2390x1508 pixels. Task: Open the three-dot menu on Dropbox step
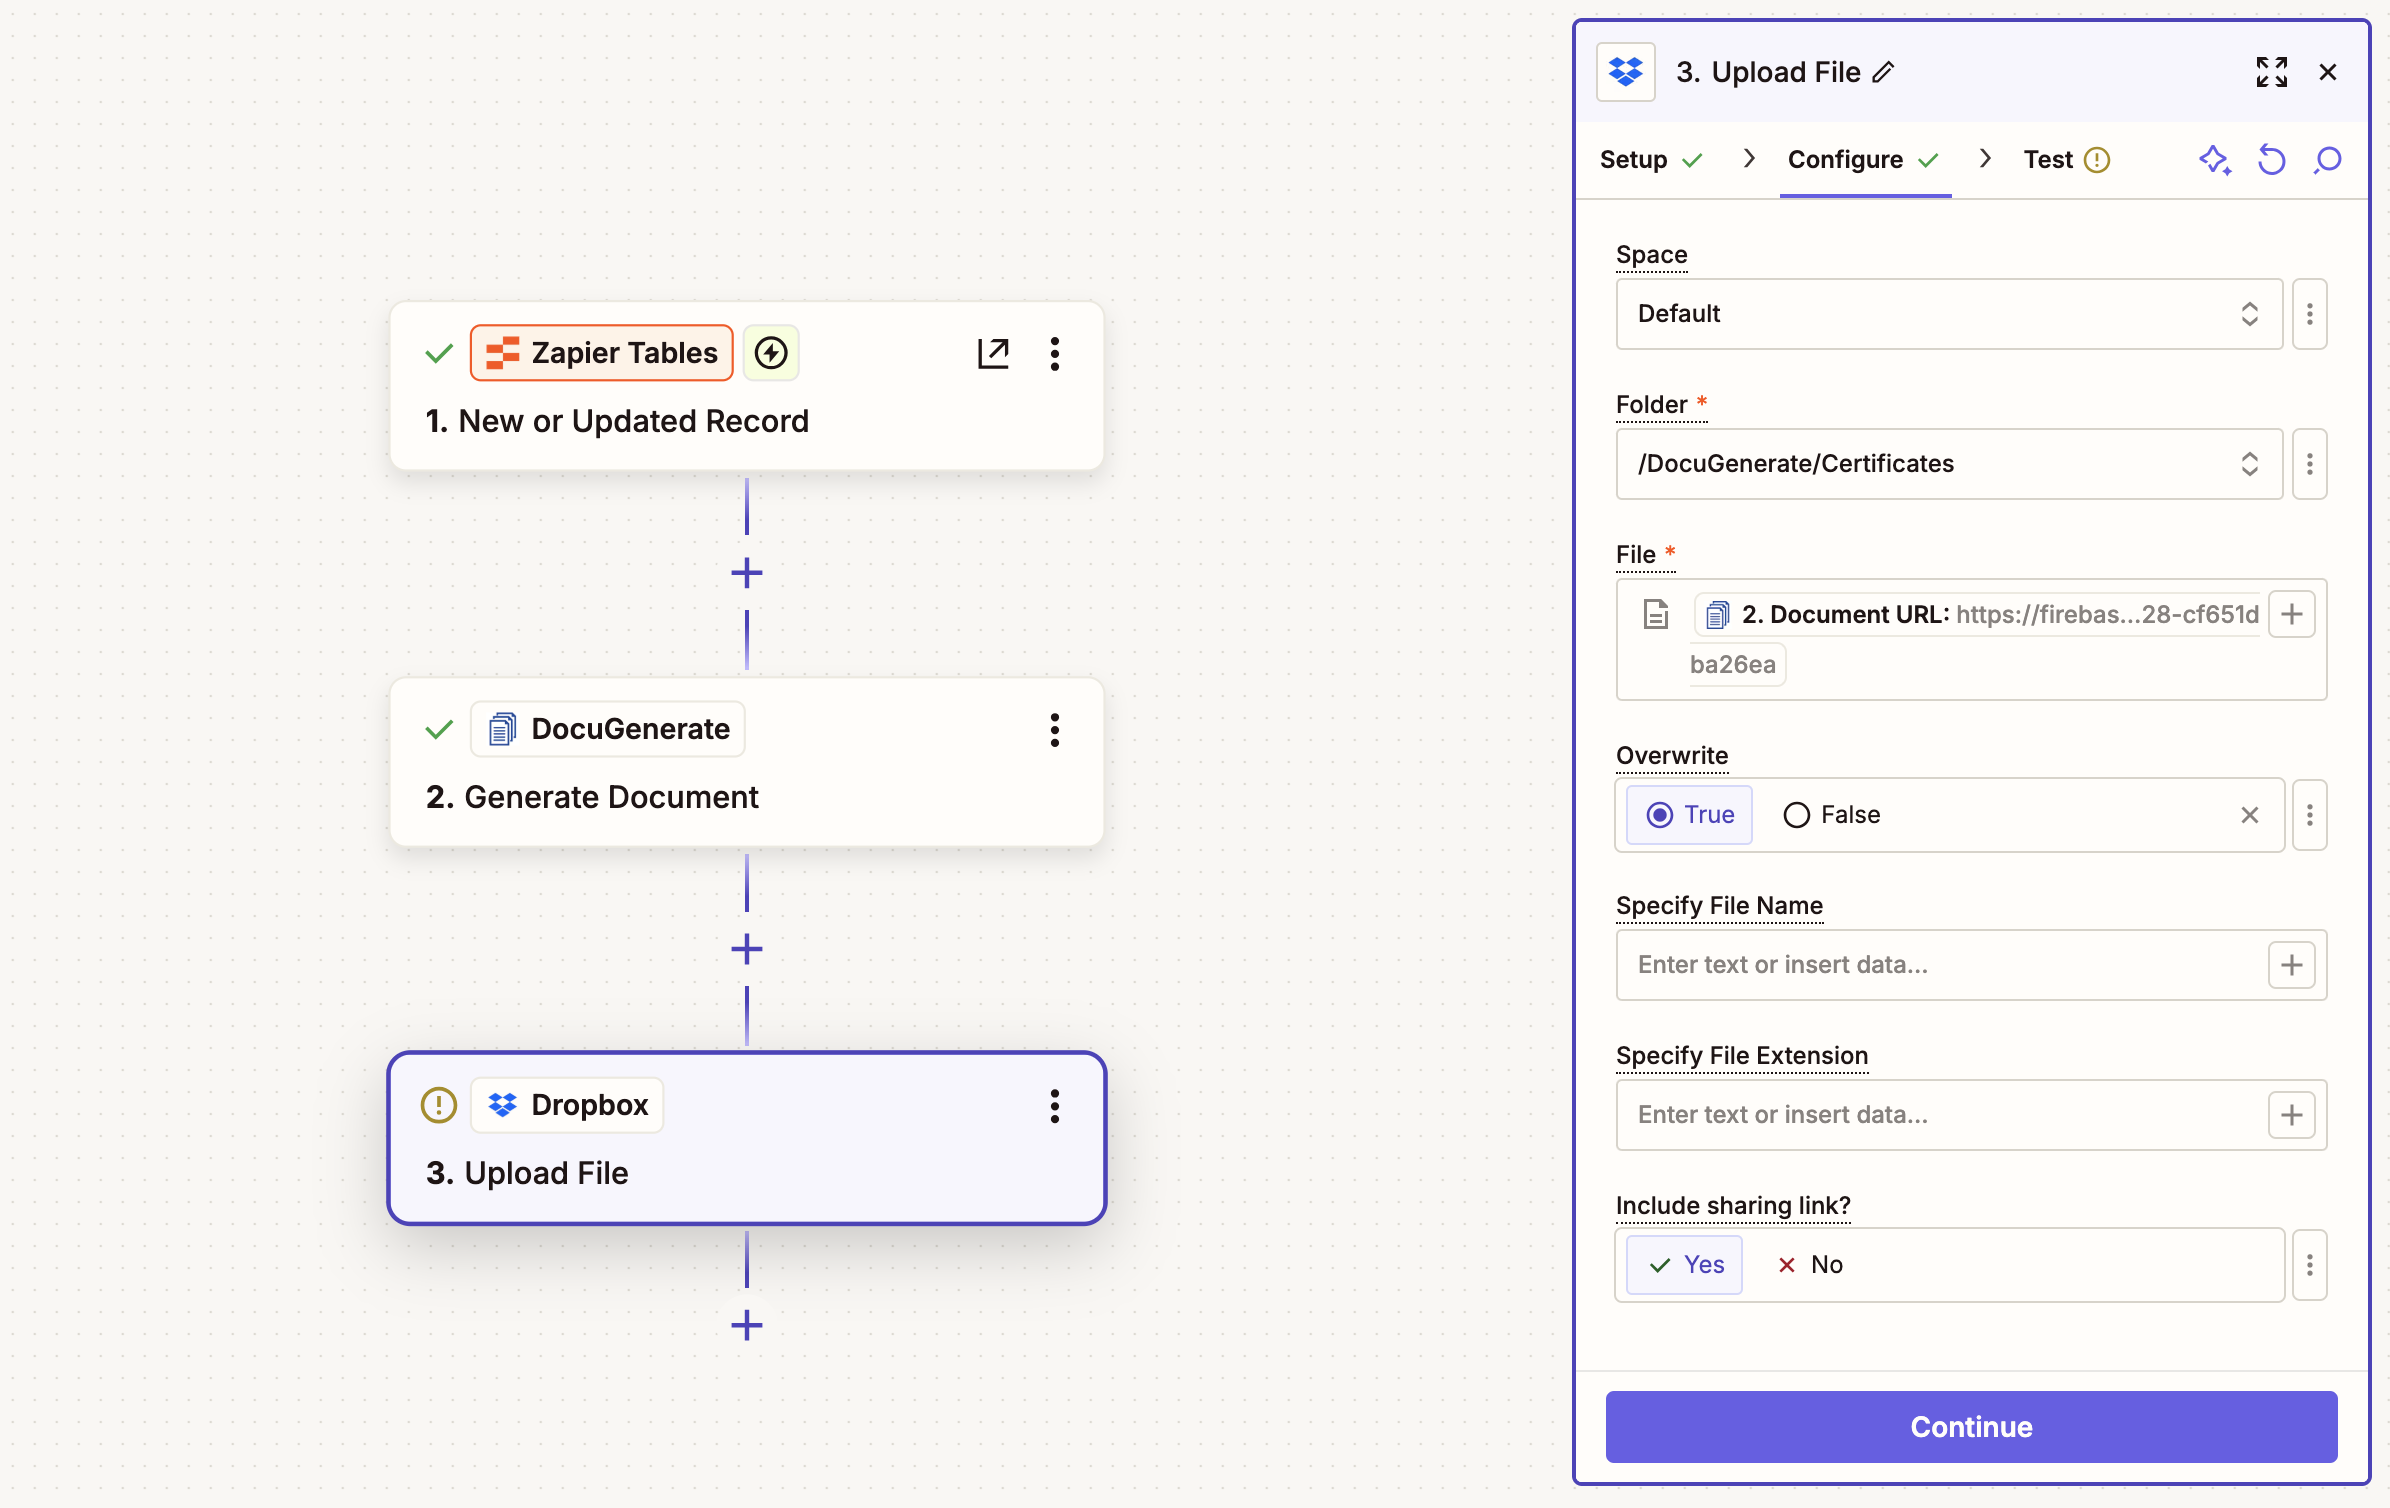pyautogui.click(x=1054, y=1106)
